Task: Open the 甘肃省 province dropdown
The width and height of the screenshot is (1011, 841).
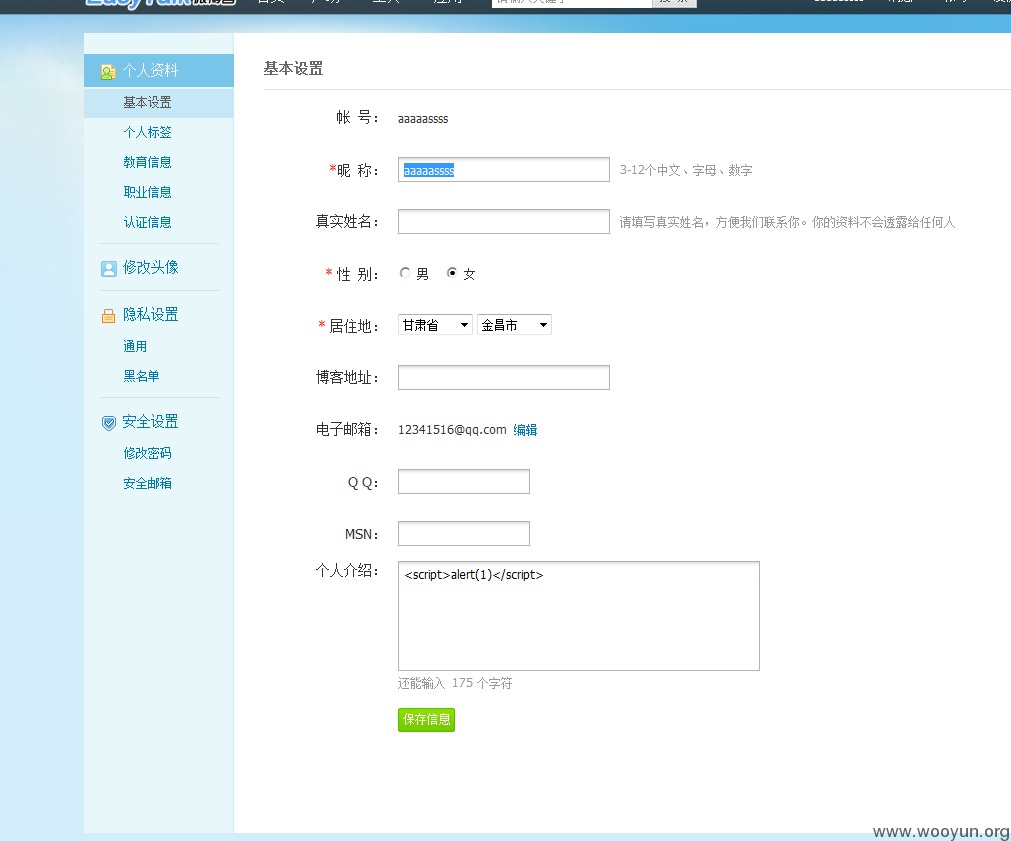Action: tap(435, 324)
